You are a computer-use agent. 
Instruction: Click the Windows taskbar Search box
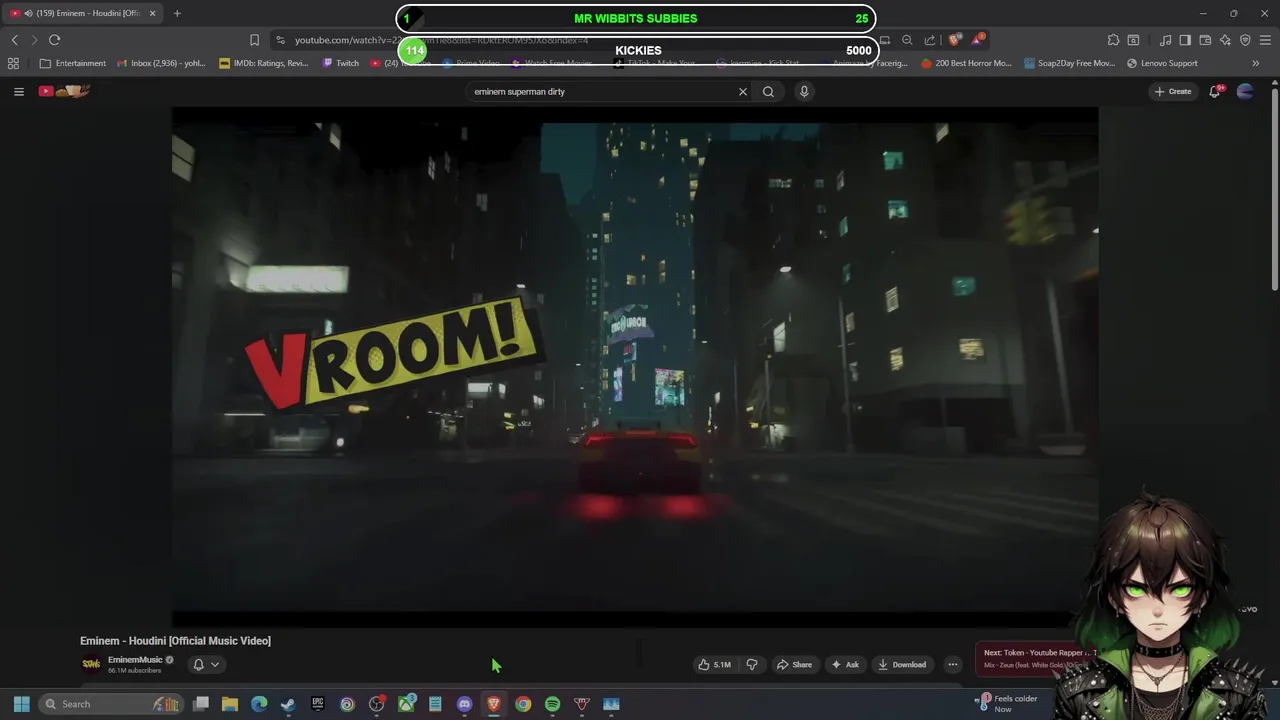tap(112, 704)
